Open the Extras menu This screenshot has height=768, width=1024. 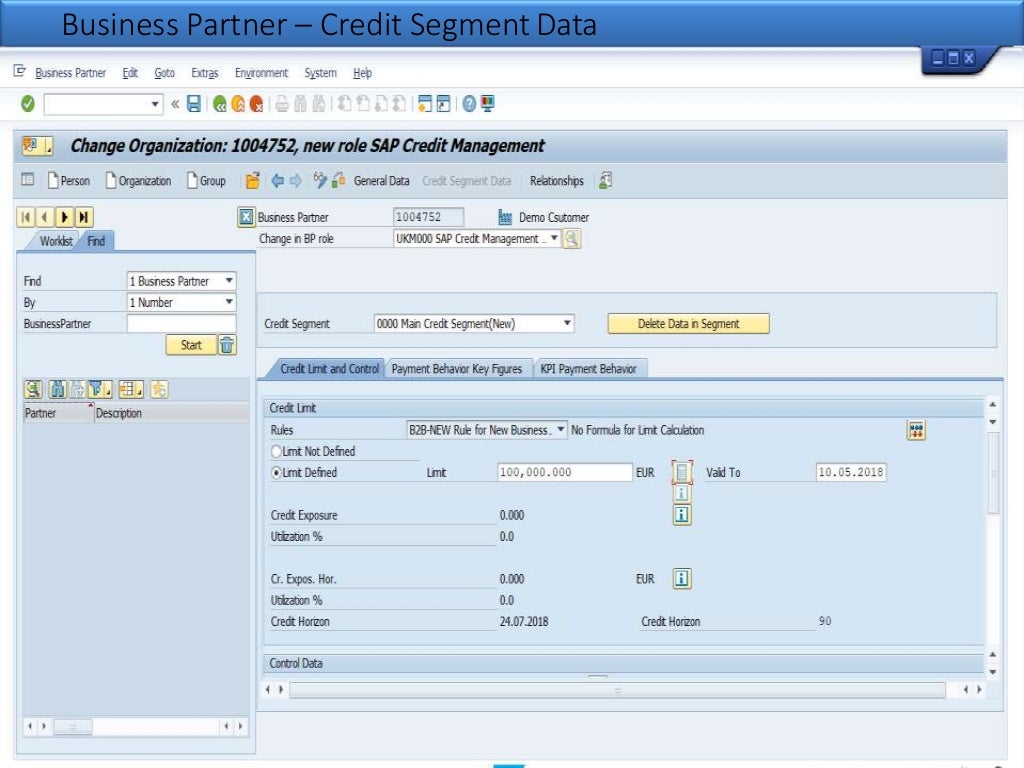coord(204,73)
